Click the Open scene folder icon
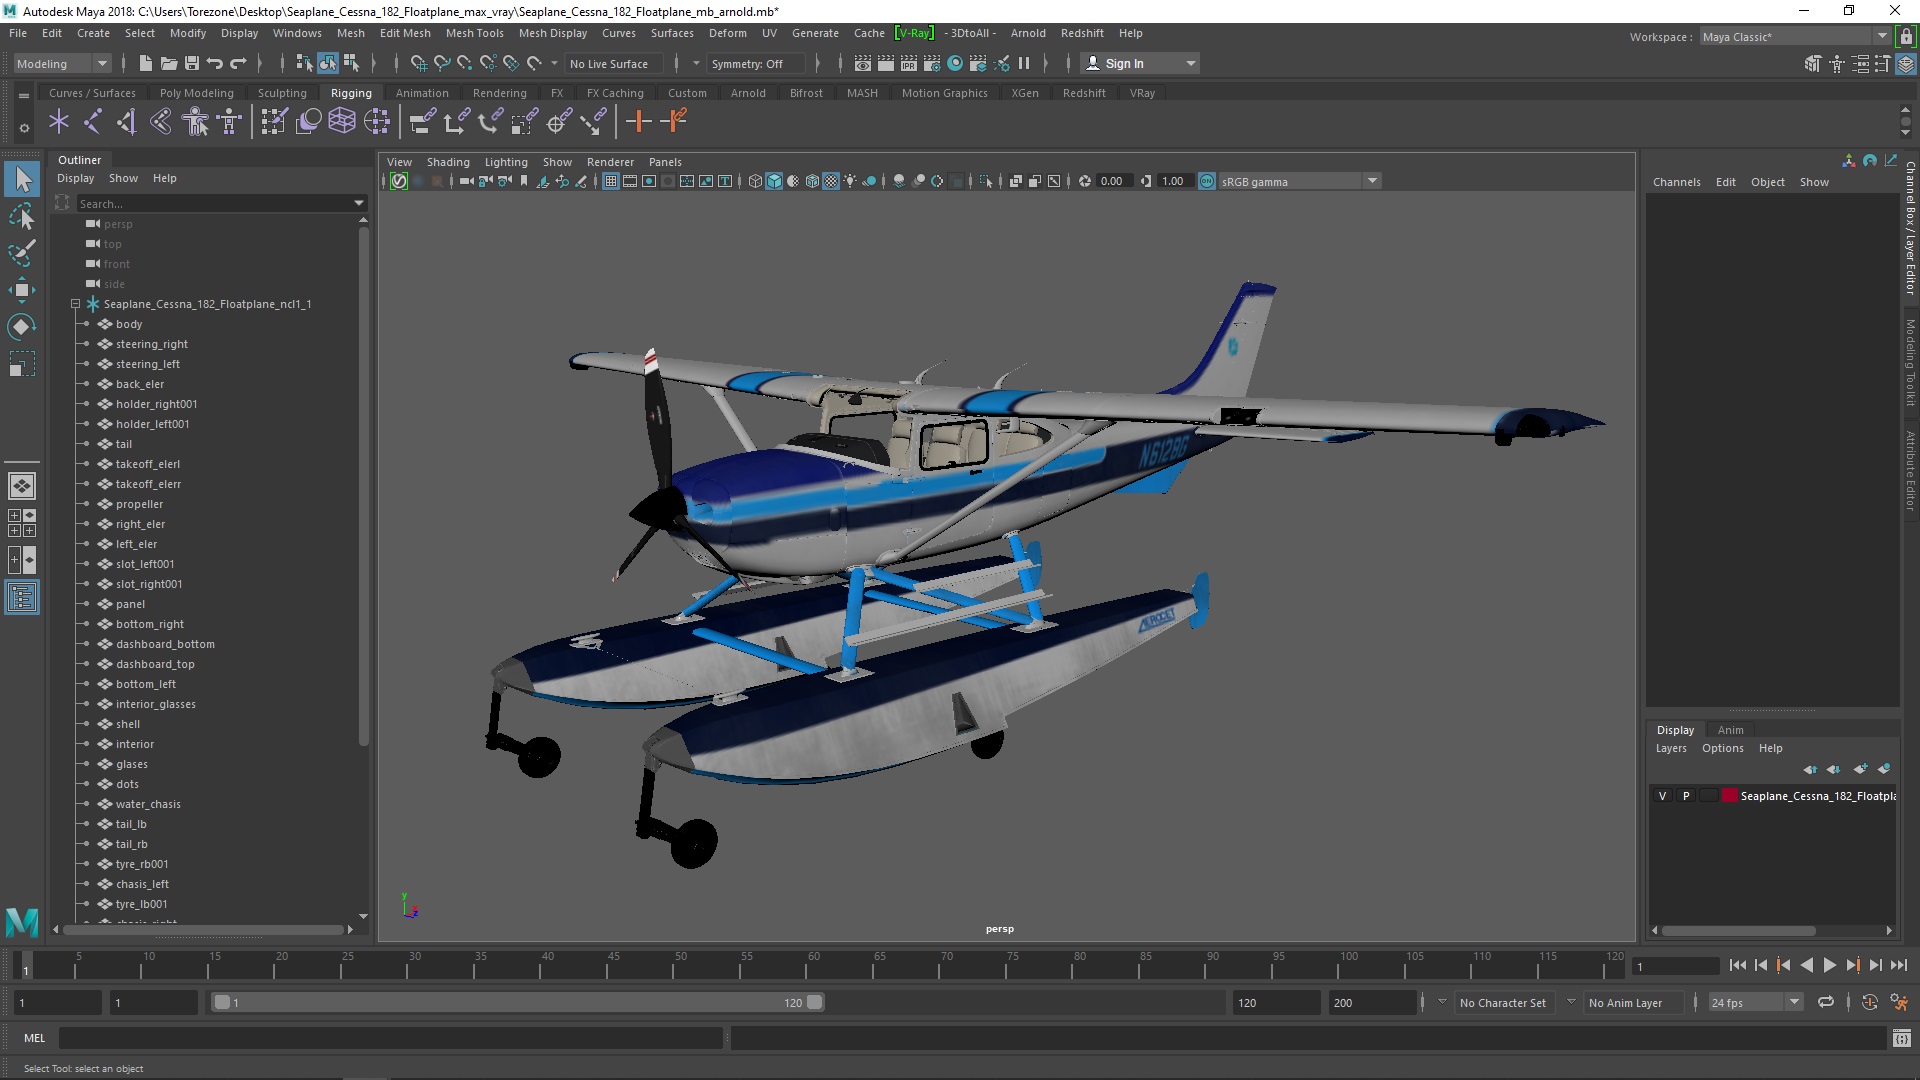 click(x=168, y=63)
